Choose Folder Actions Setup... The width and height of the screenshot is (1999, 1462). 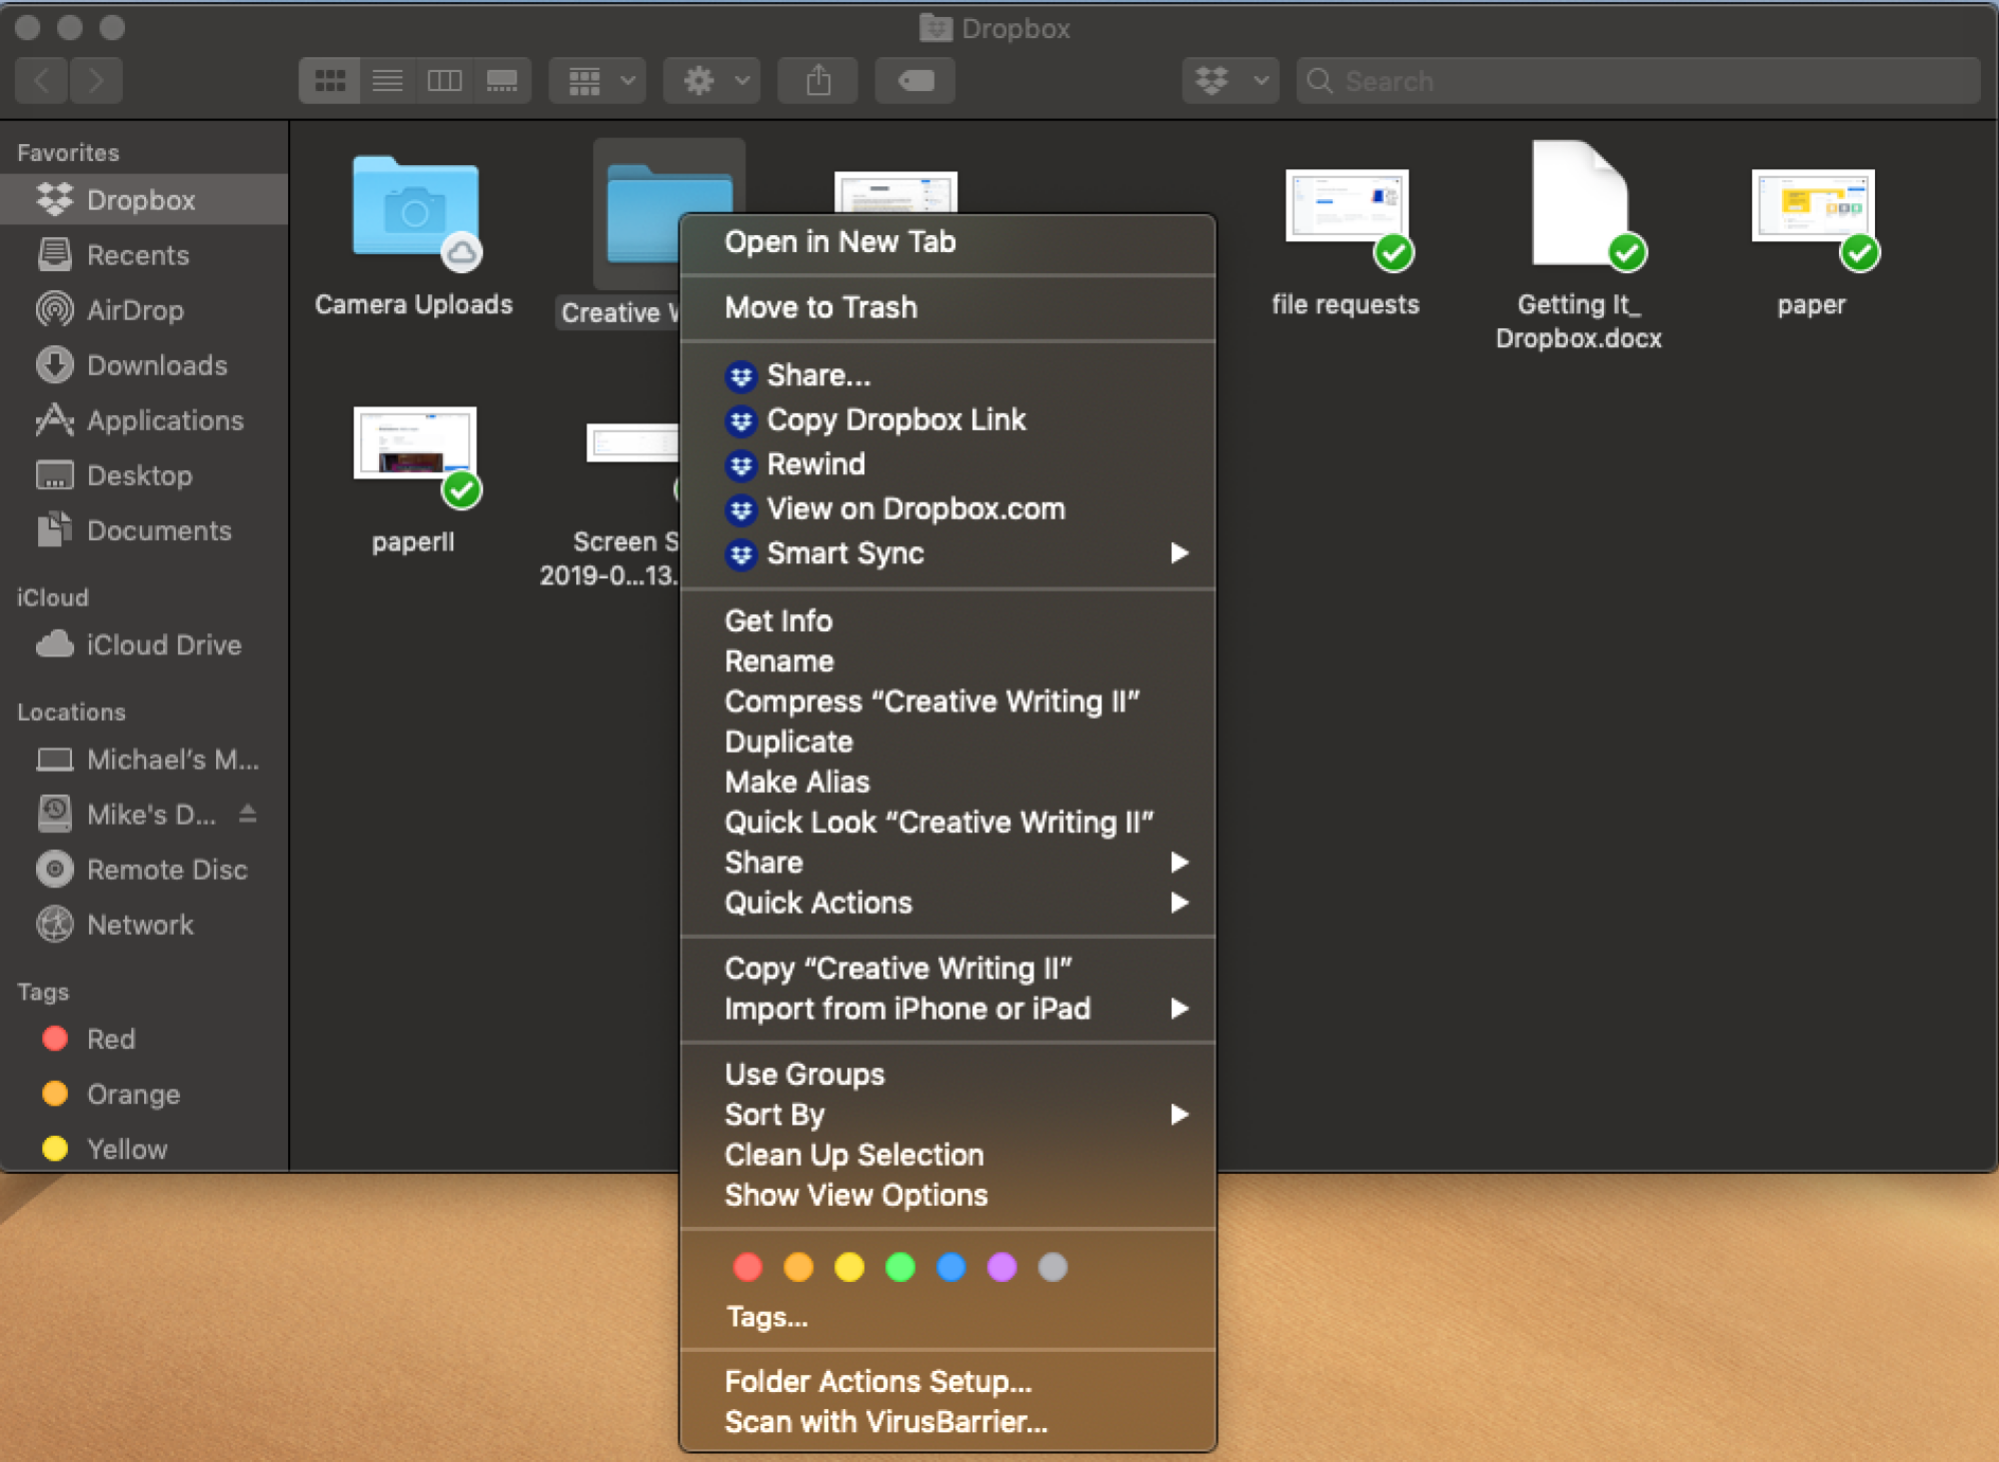pos(948,1381)
